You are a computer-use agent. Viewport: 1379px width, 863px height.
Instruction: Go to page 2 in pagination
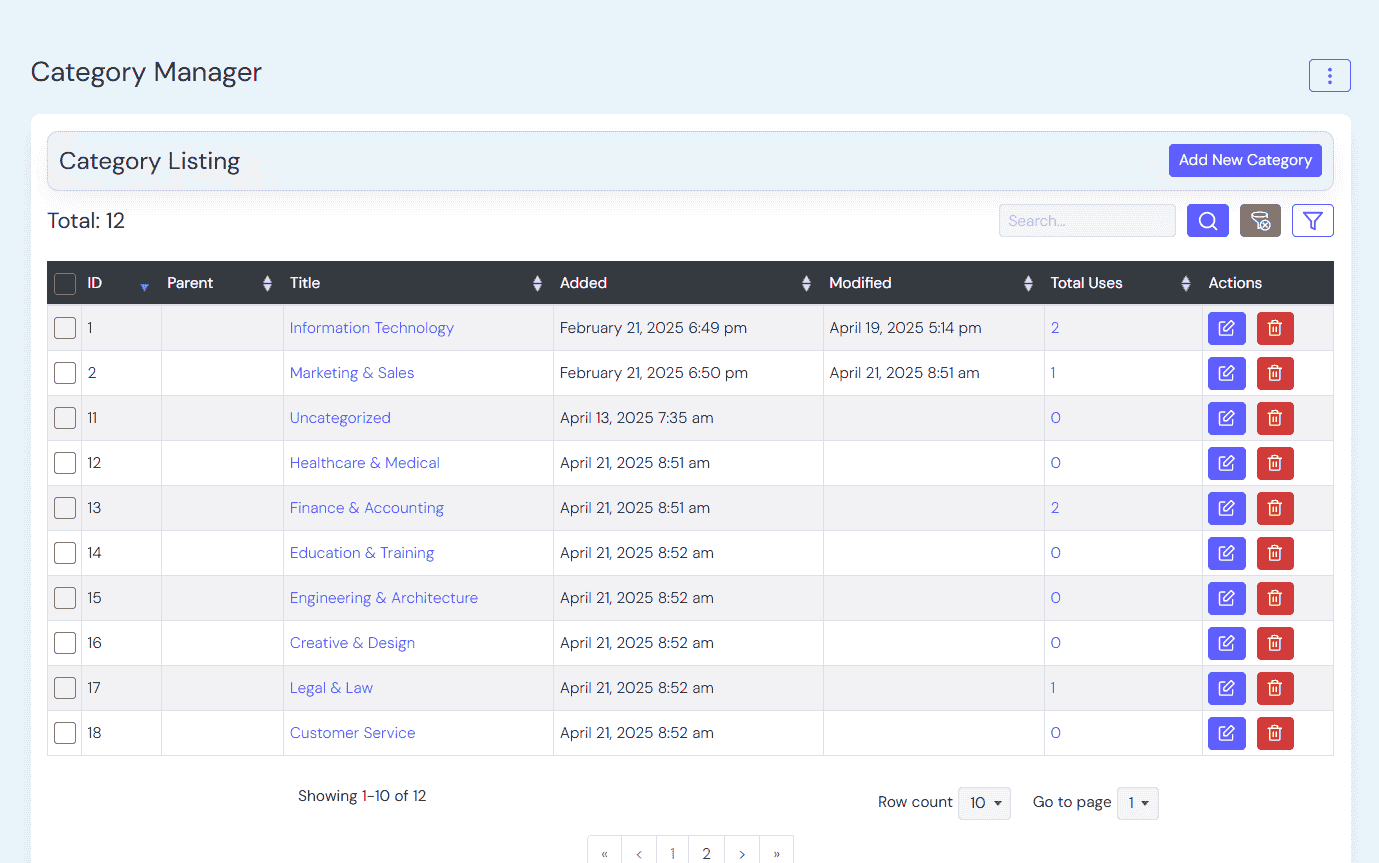[706, 853]
